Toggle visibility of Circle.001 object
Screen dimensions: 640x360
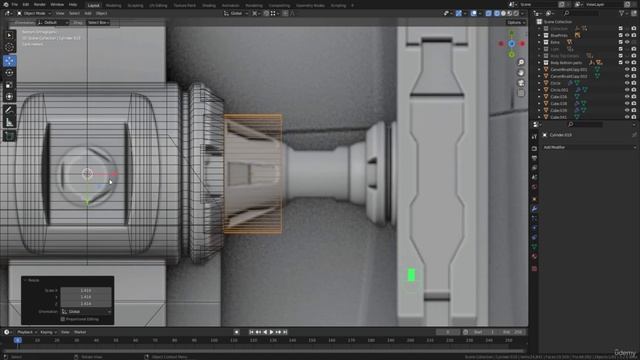click(x=627, y=90)
